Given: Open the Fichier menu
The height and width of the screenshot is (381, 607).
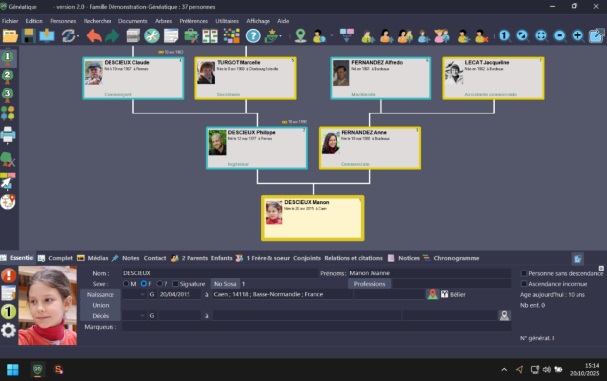Looking at the screenshot, I should click(10, 21).
